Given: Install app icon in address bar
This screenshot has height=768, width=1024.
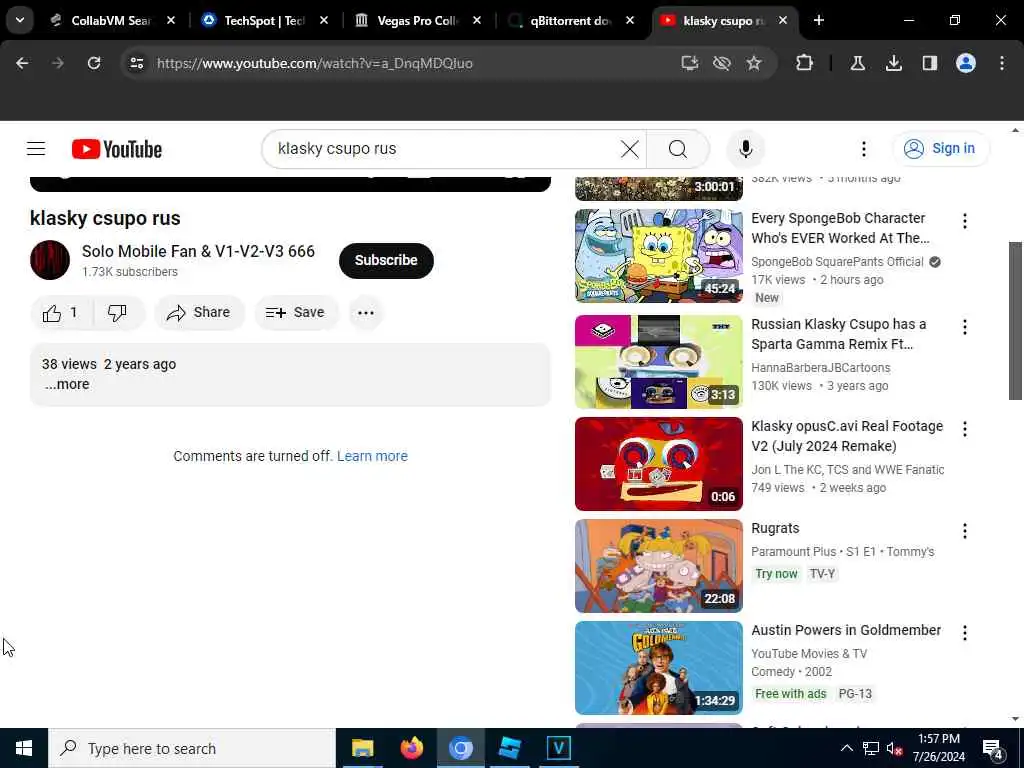Looking at the screenshot, I should pos(690,63).
